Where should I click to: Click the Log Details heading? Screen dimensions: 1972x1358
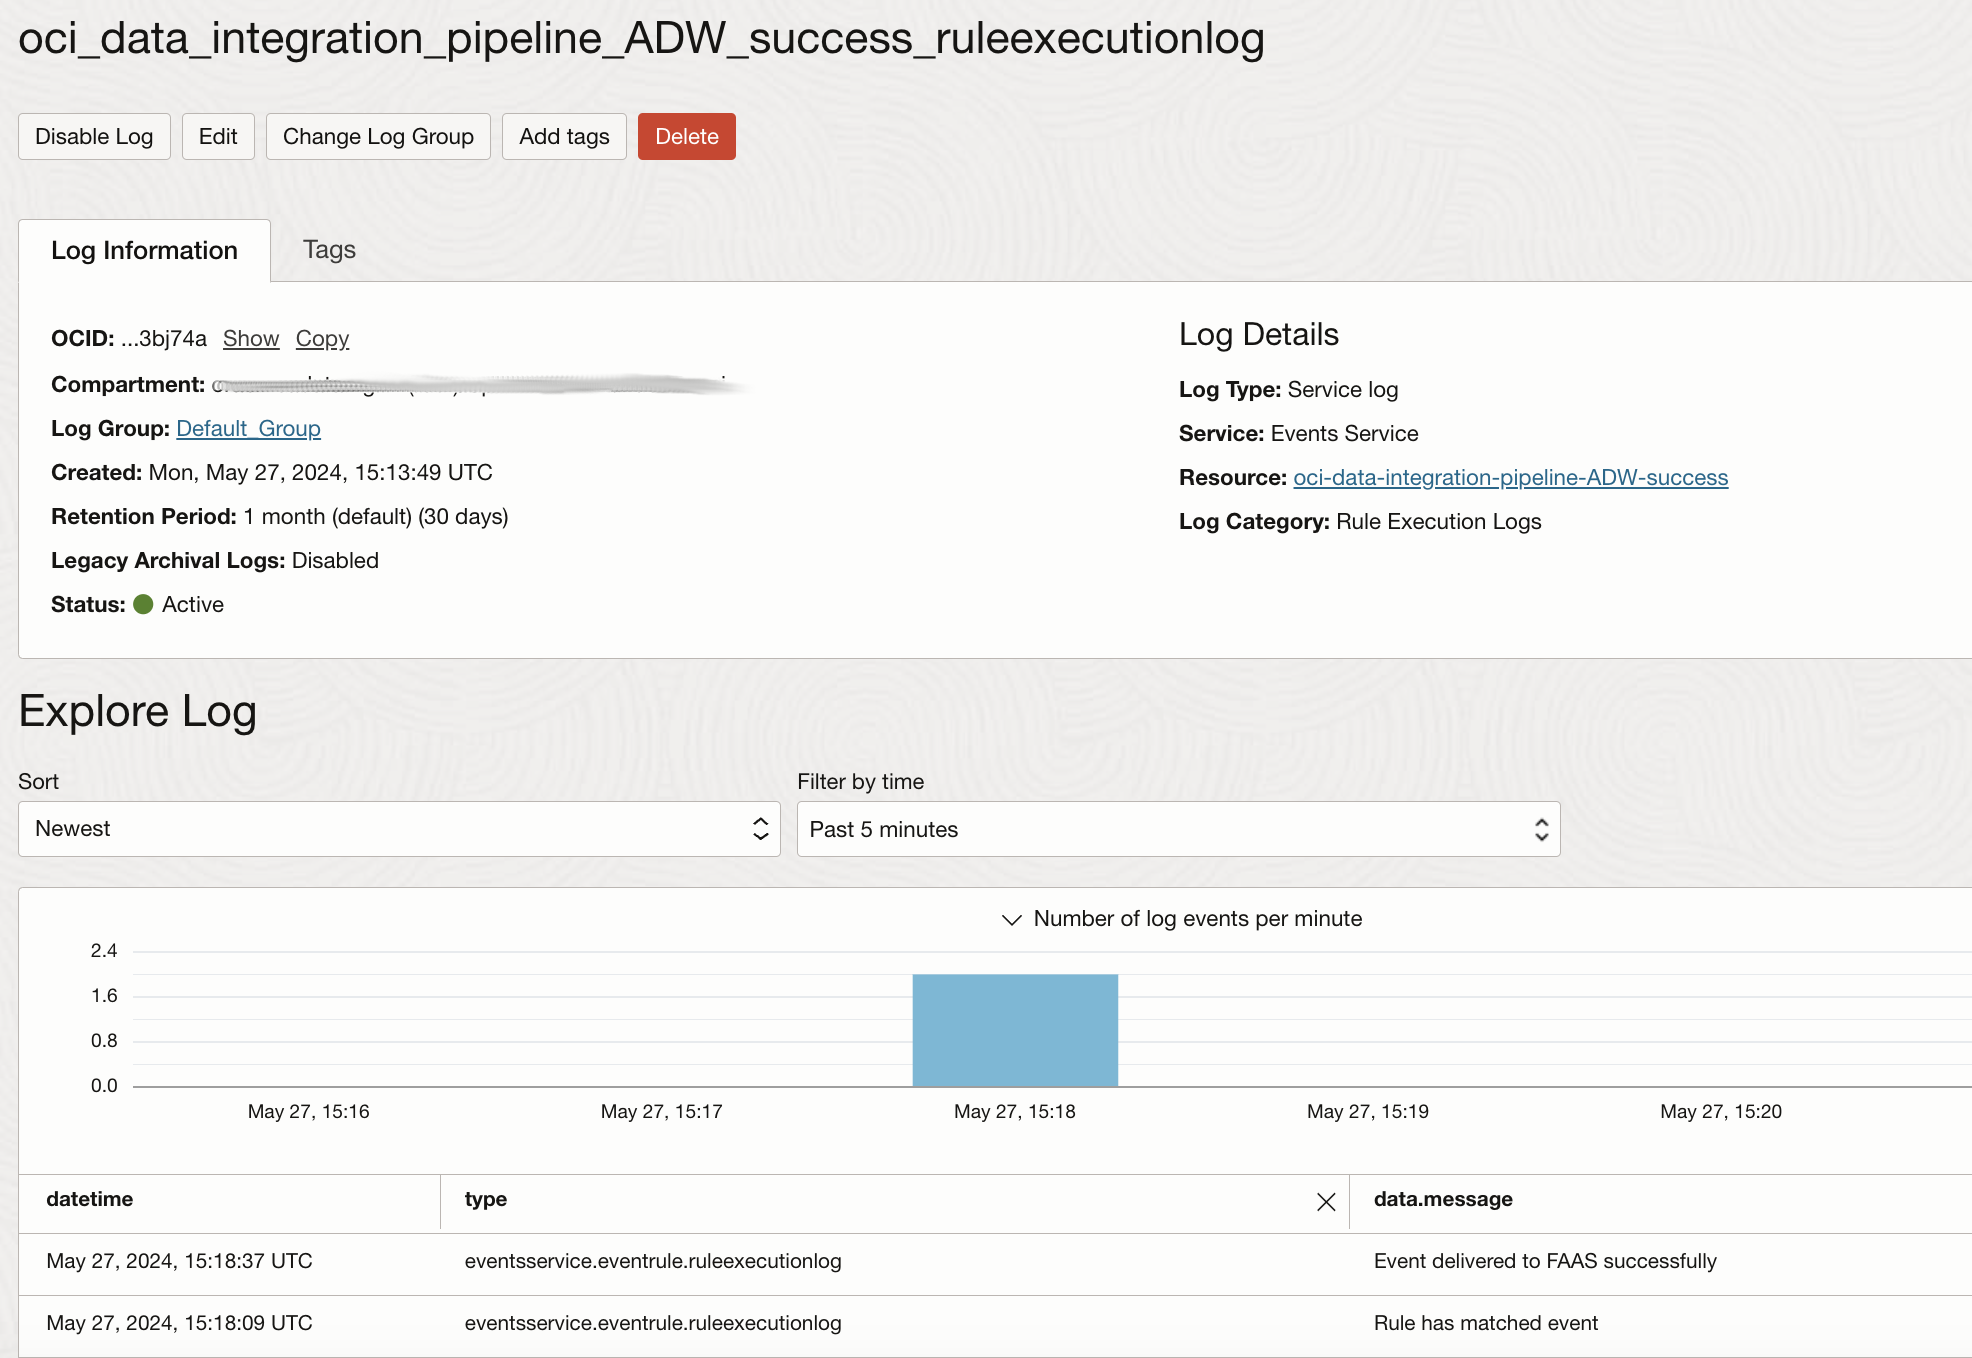click(1258, 334)
